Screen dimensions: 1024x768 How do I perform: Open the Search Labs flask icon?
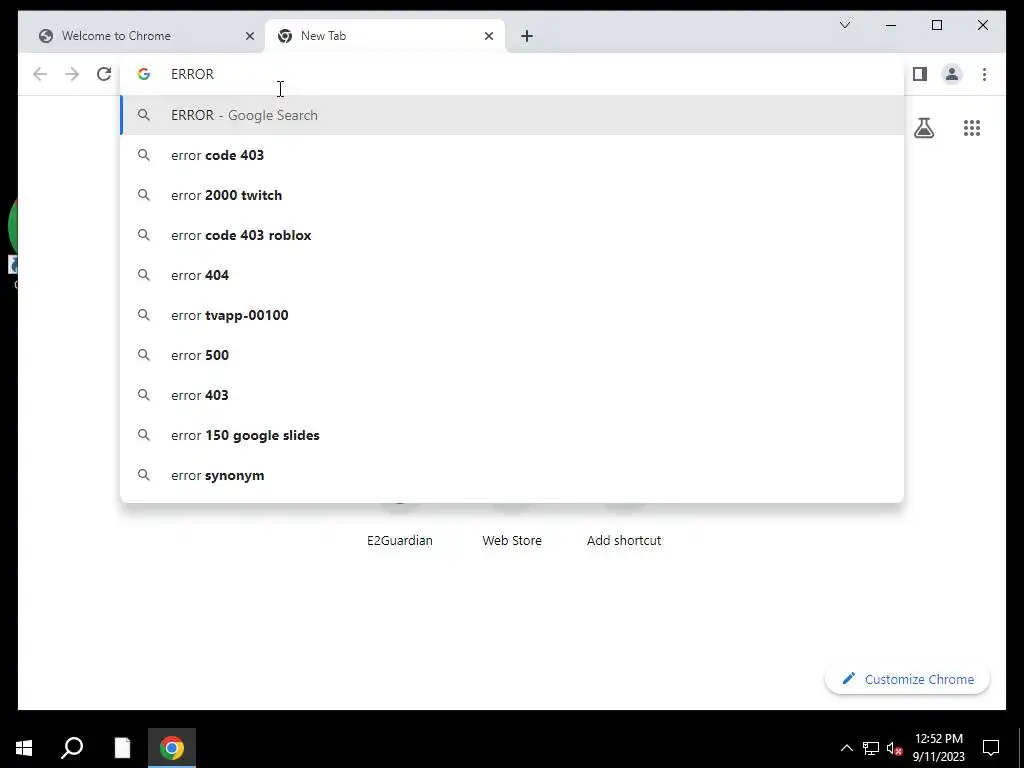(x=923, y=128)
